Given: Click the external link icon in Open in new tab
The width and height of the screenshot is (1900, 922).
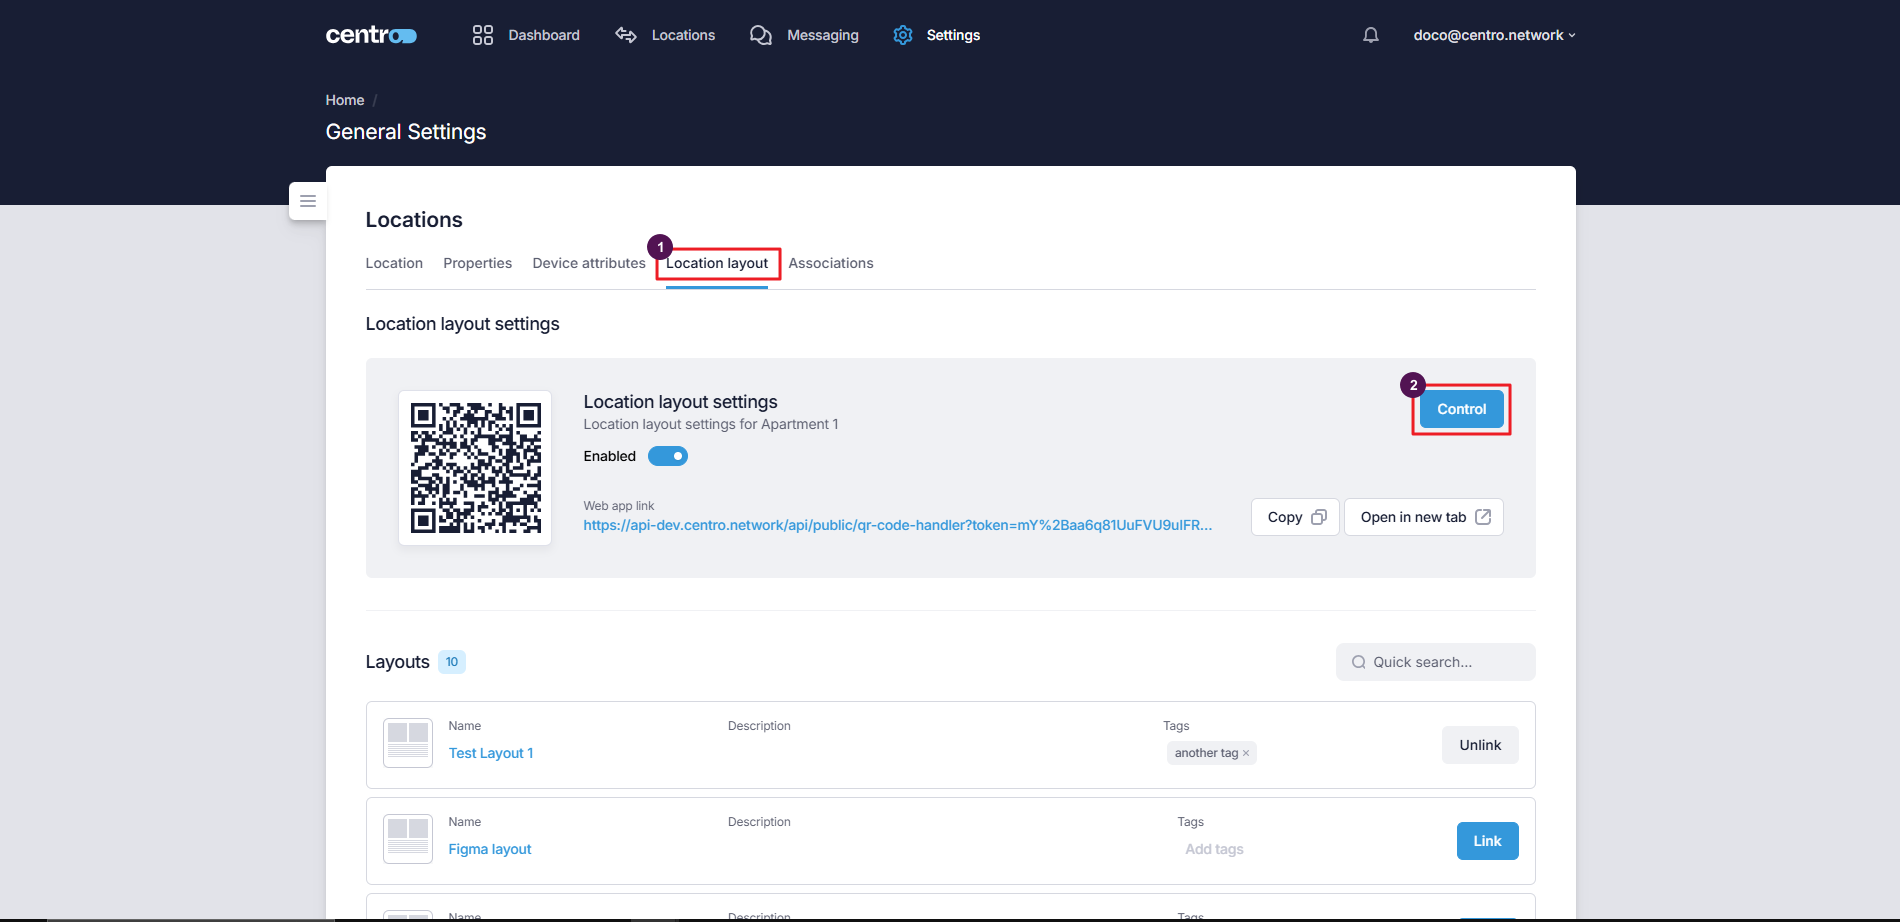Looking at the screenshot, I should click(x=1483, y=517).
